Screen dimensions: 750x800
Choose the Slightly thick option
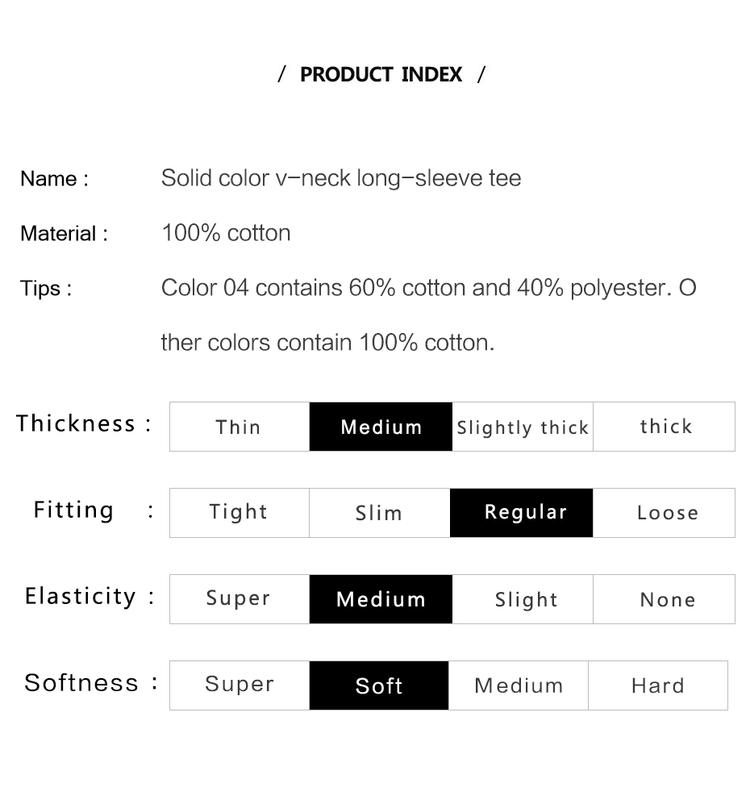[x=522, y=427]
